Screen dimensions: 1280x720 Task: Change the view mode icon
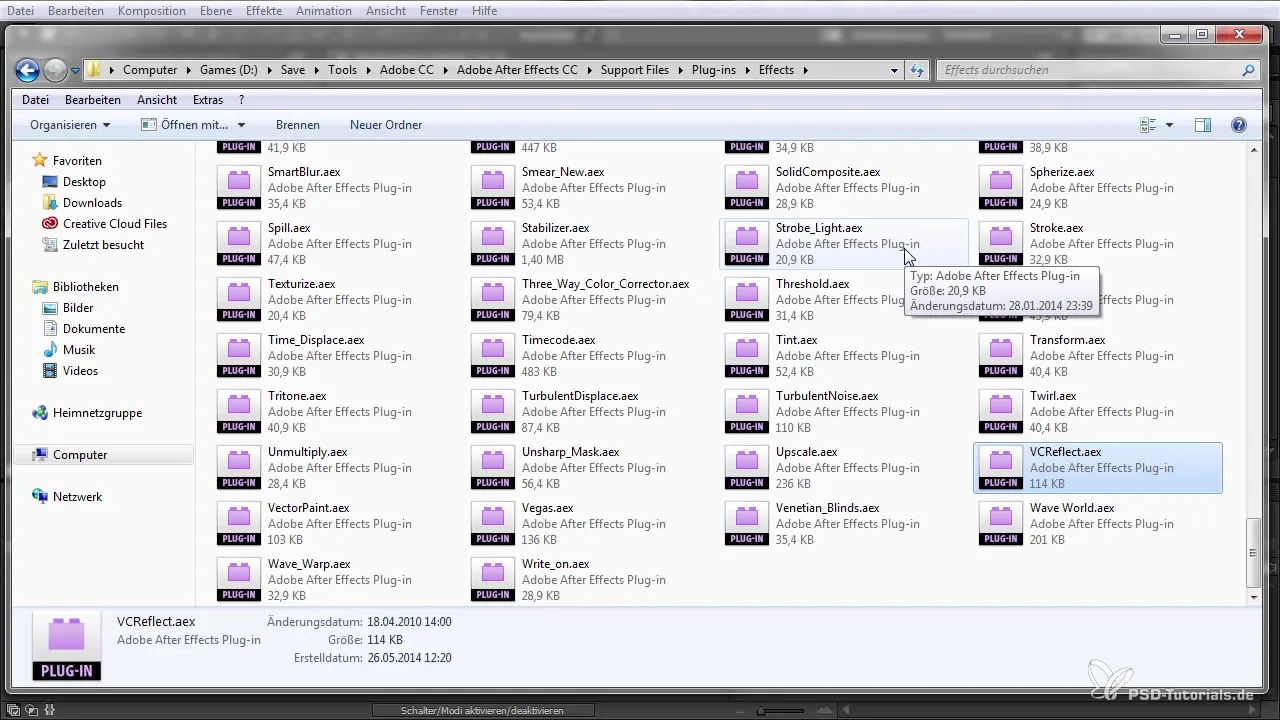tap(1148, 125)
